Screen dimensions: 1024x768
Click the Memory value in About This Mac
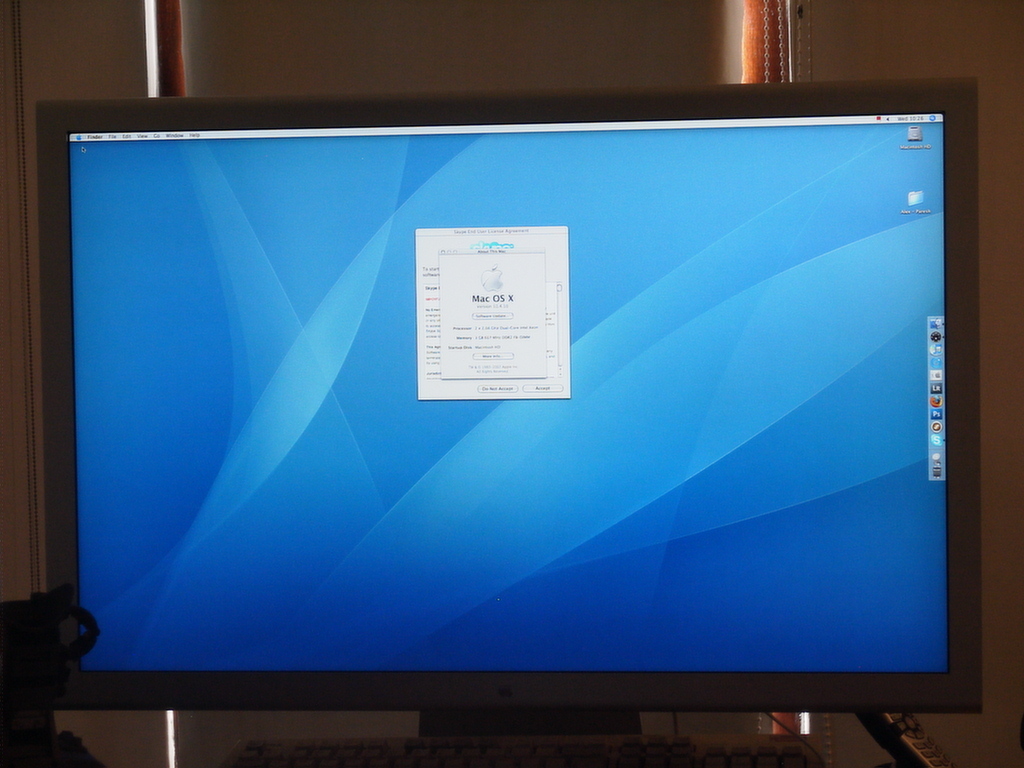click(x=503, y=338)
